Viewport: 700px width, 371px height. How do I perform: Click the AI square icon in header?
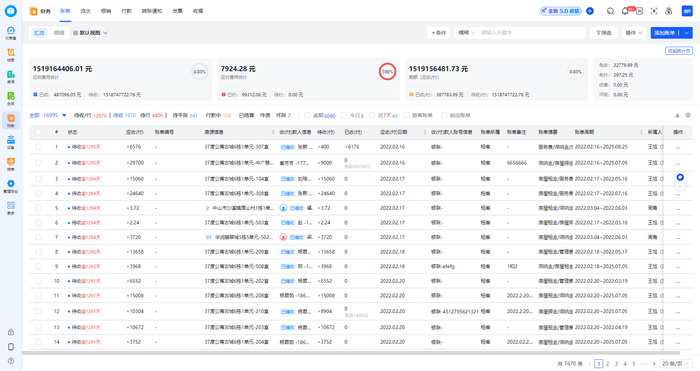(639, 11)
